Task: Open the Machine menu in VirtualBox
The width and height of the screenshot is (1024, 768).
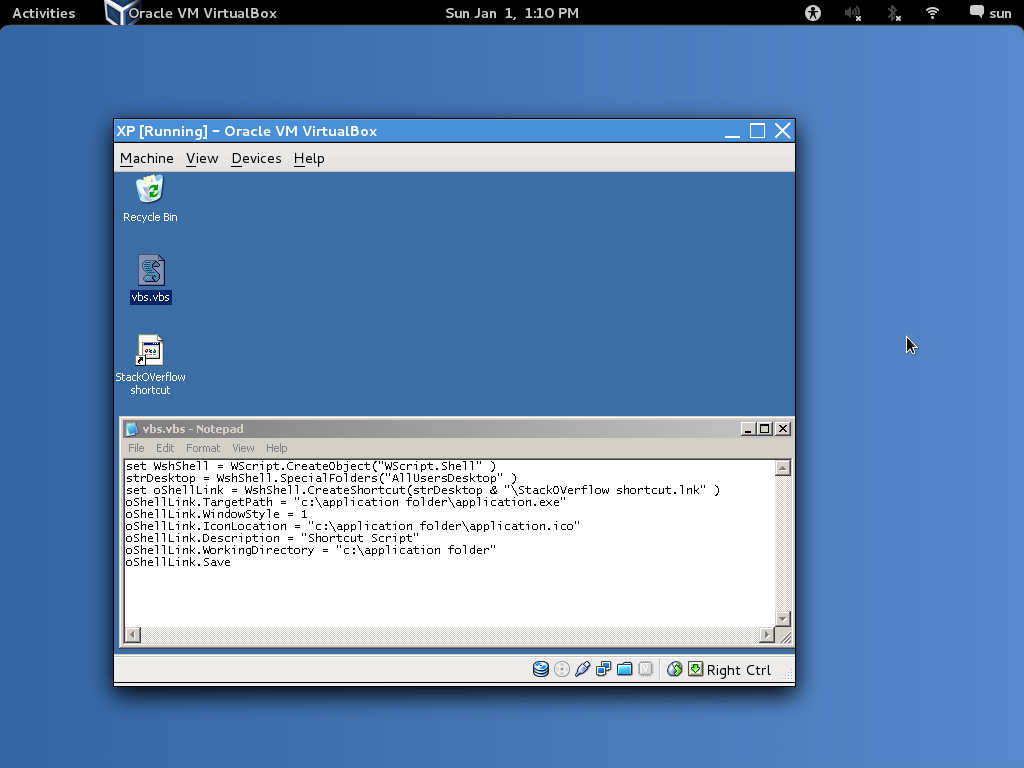Action: click(x=146, y=158)
